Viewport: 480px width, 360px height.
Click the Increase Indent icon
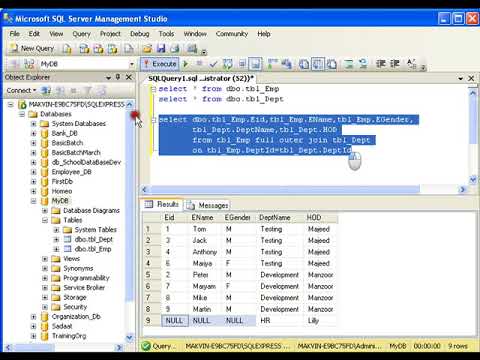tap(395, 64)
